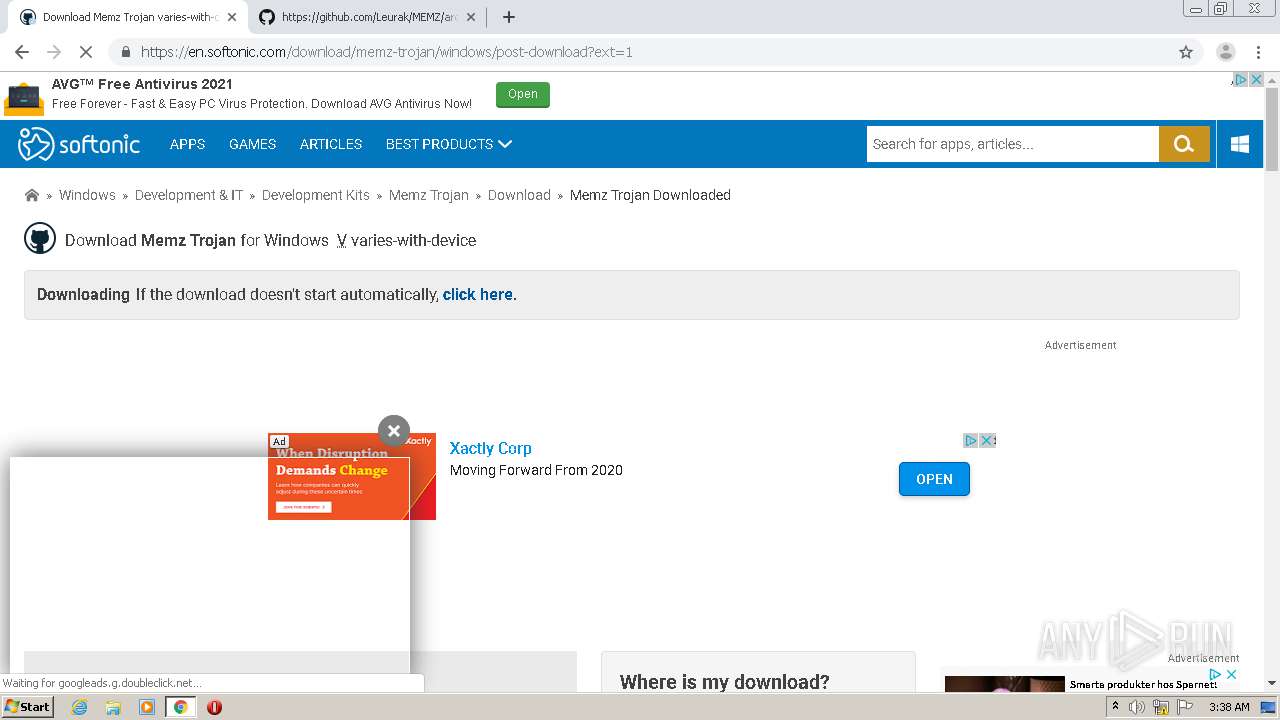Click the blue OPEN ad button

pyautogui.click(x=934, y=479)
